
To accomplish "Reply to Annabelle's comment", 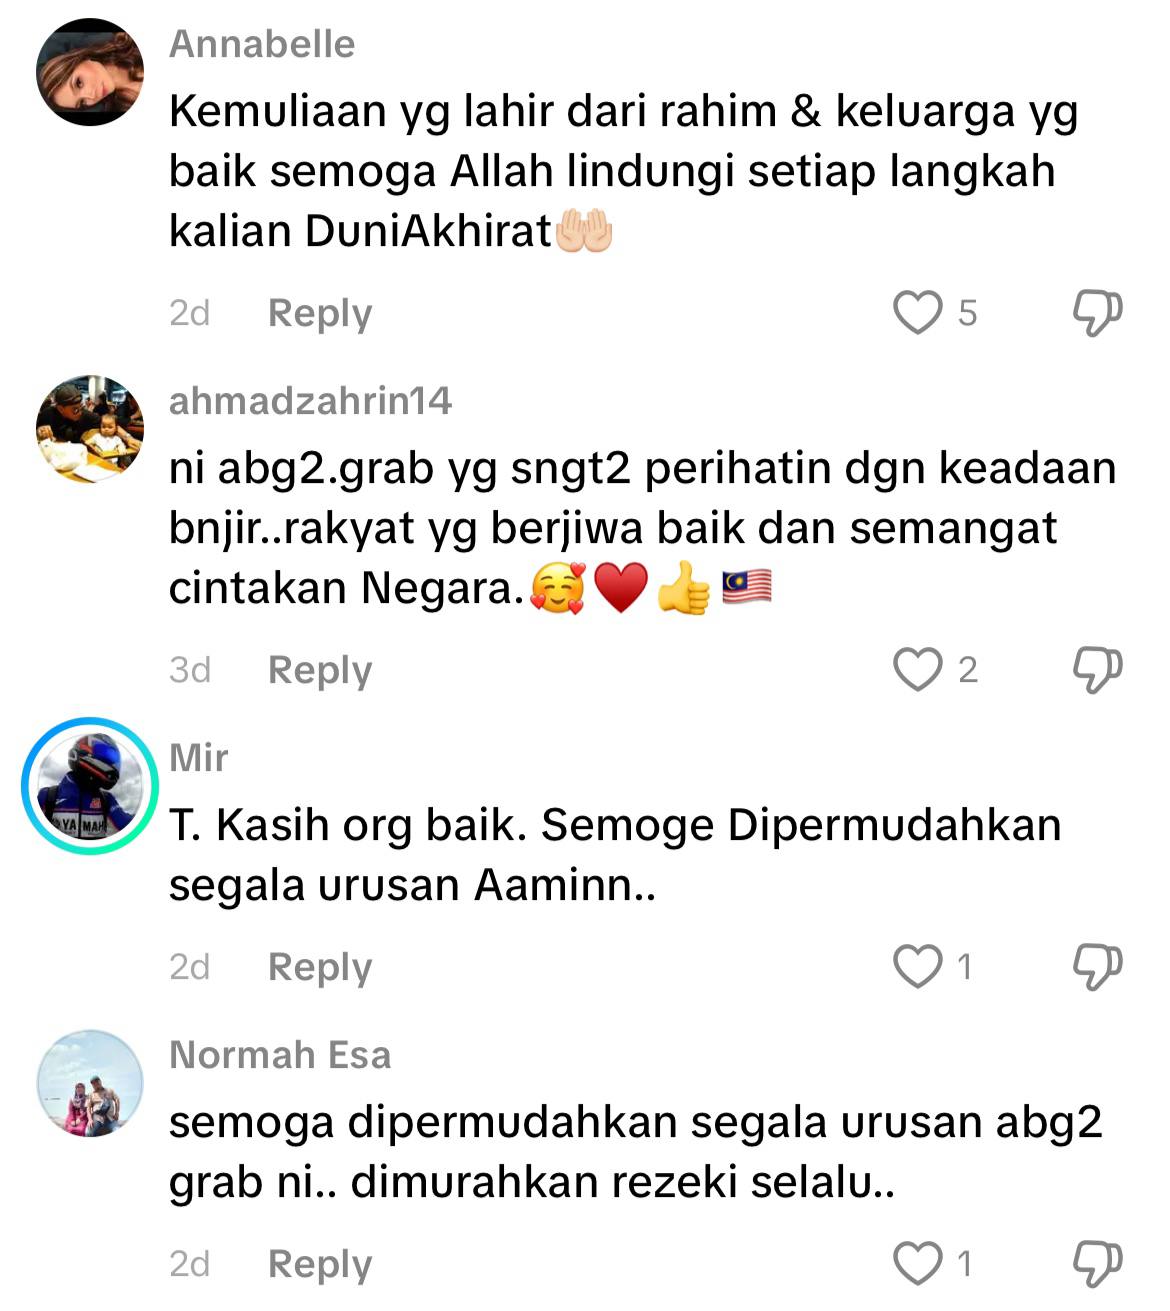I will (x=320, y=314).
